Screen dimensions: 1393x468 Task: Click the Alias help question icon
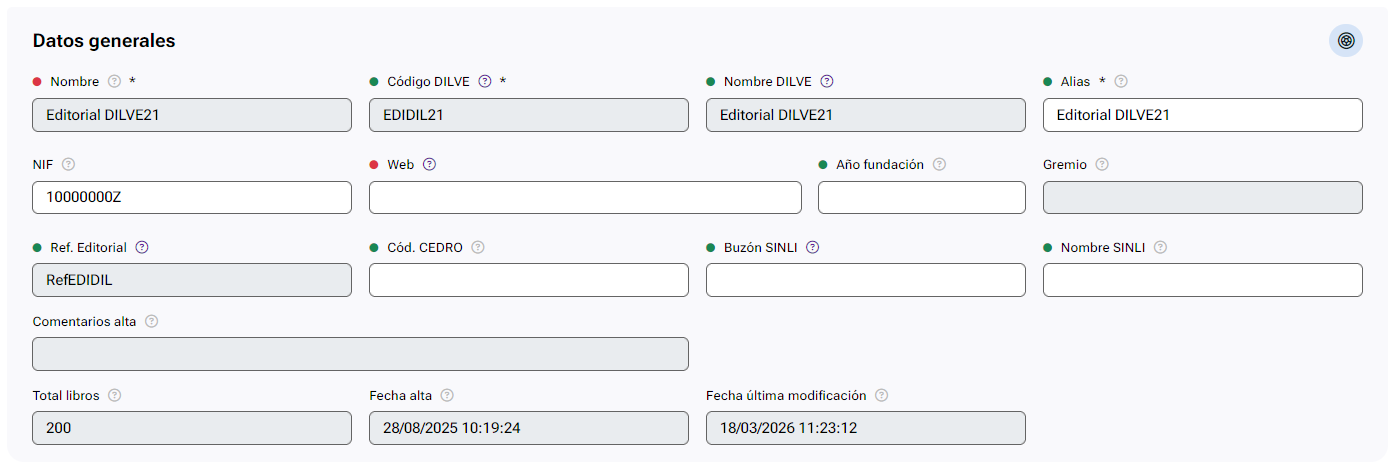(1121, 82)
